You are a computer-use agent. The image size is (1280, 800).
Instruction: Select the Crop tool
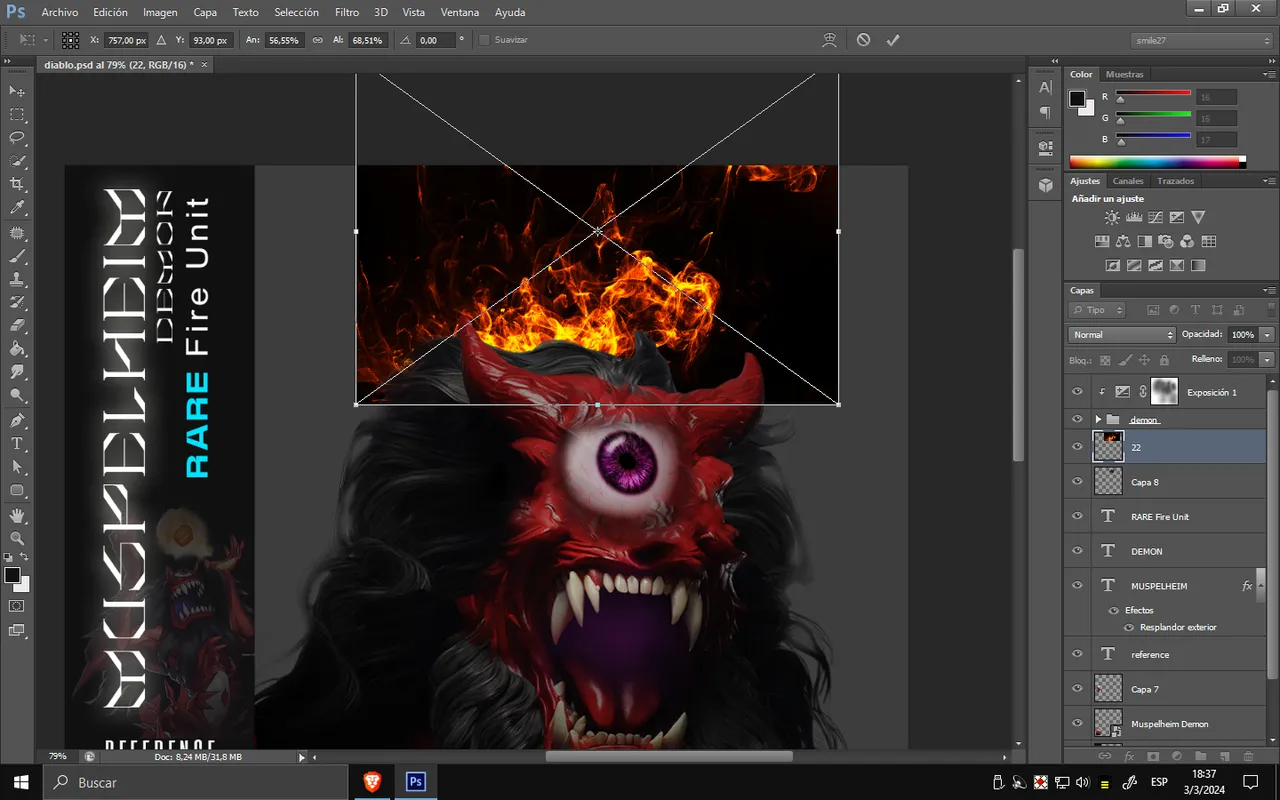coord(17,184)
